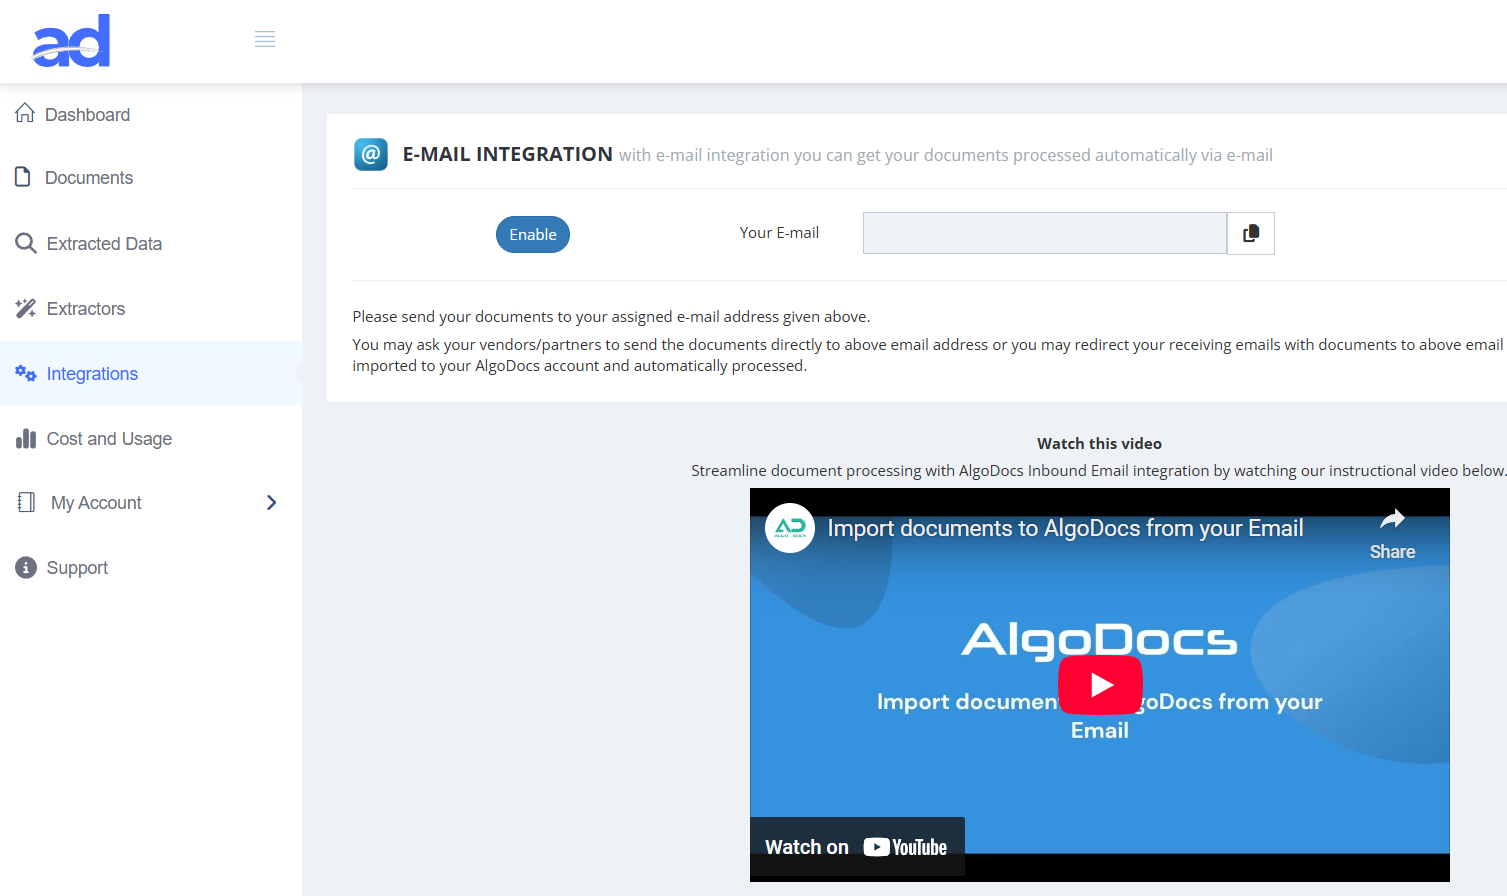Click the Your E-mail input field
Image resolution: width=1507 pixels, height=896 pixels.
coord(1044,233)
